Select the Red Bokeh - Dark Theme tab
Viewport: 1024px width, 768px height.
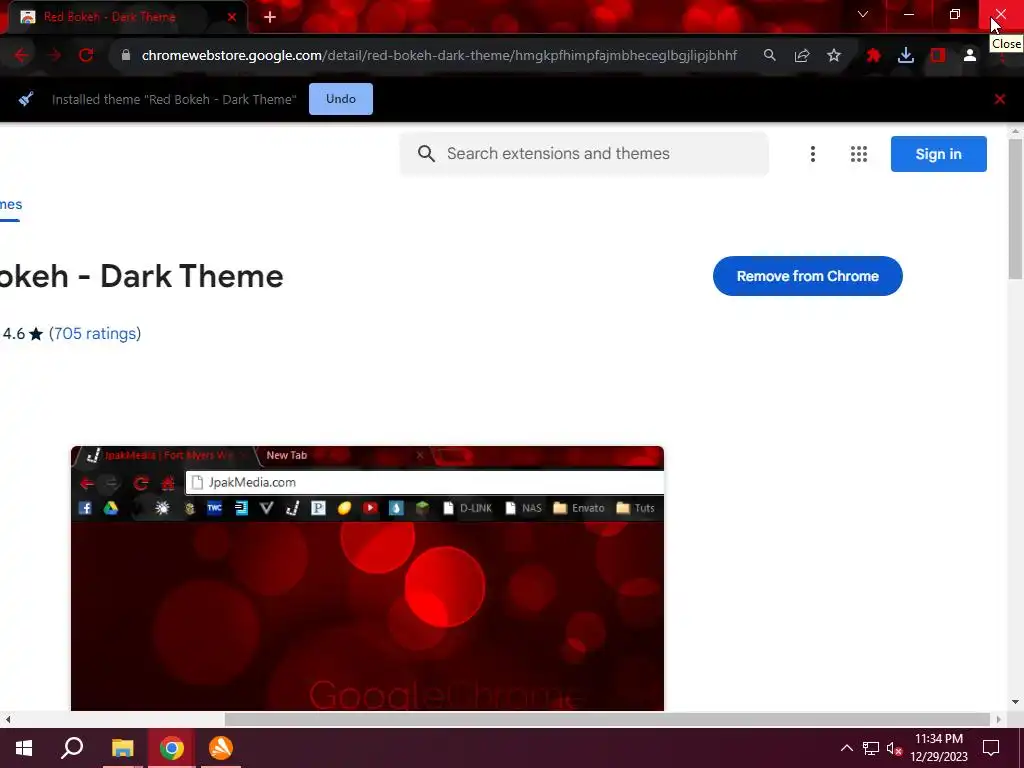pos(124,17)
